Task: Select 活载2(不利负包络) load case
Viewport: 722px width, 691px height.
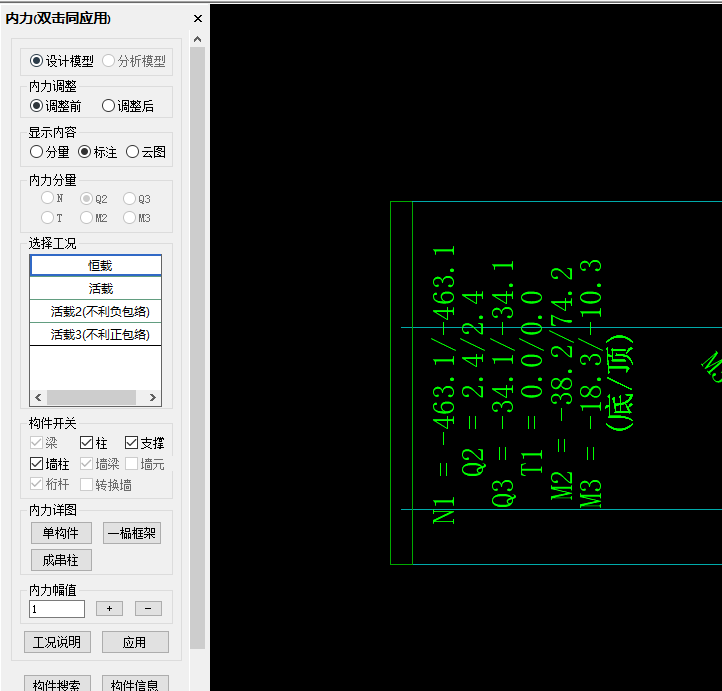Action: [x=95, y=312]
